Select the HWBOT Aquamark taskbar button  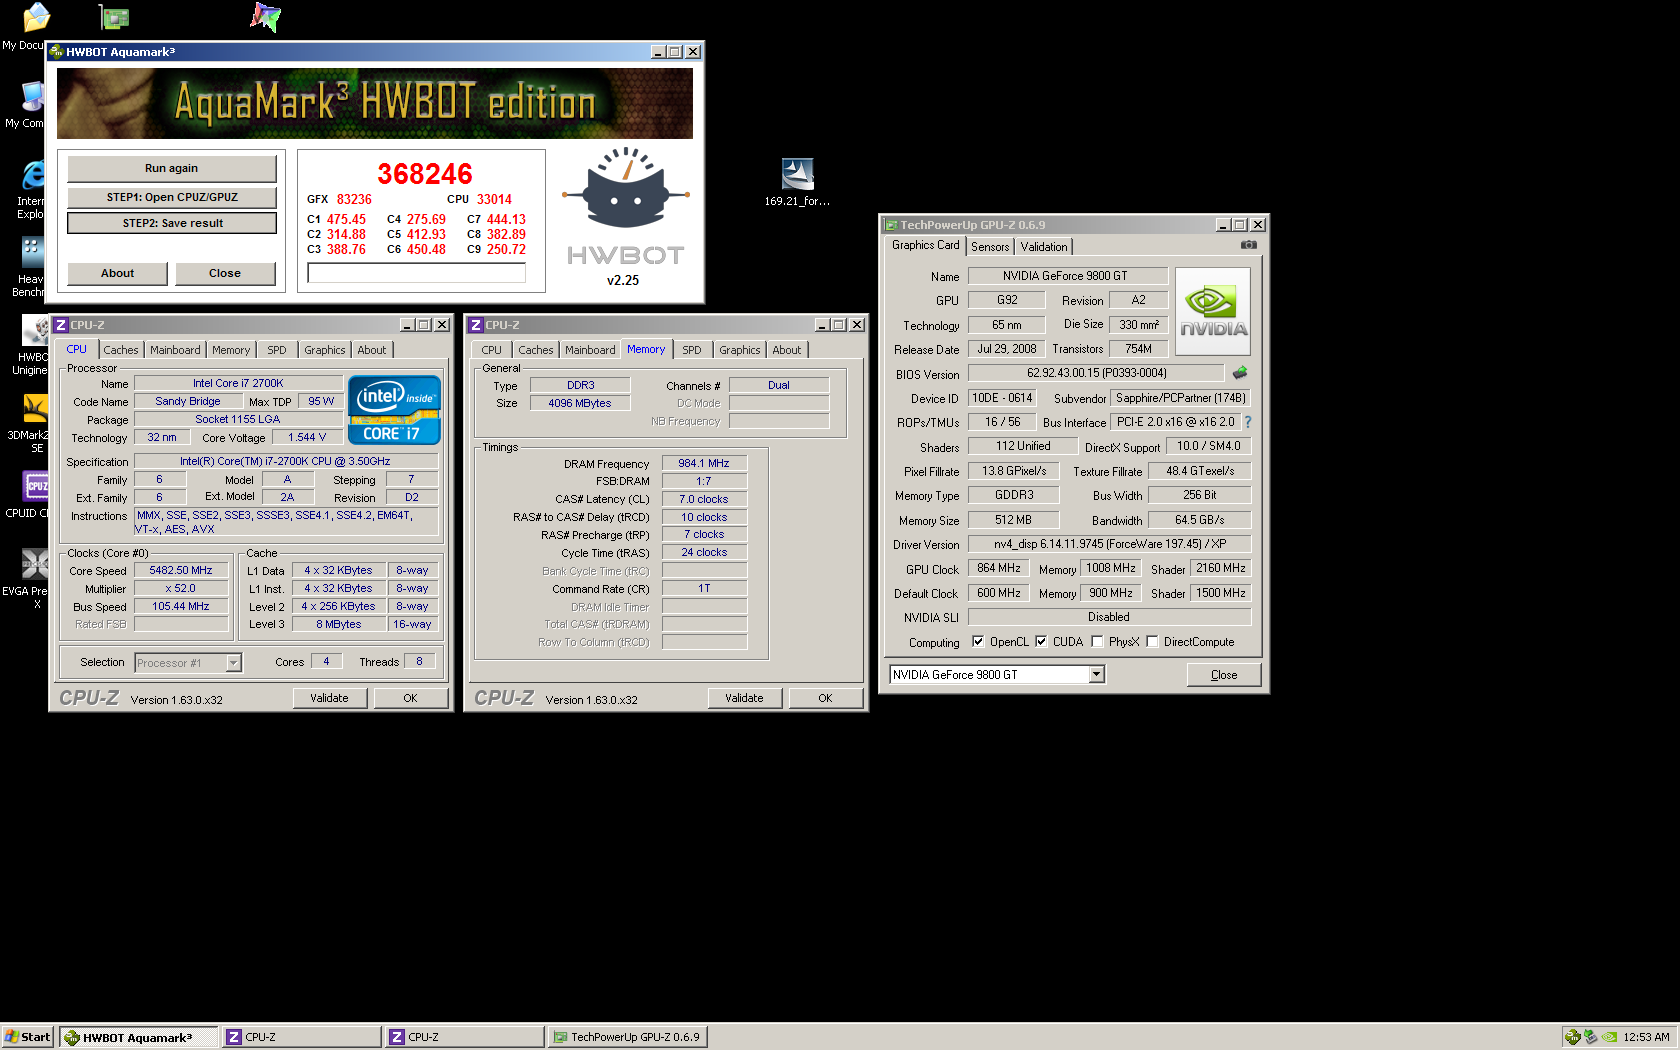[x=138, y=1037]
